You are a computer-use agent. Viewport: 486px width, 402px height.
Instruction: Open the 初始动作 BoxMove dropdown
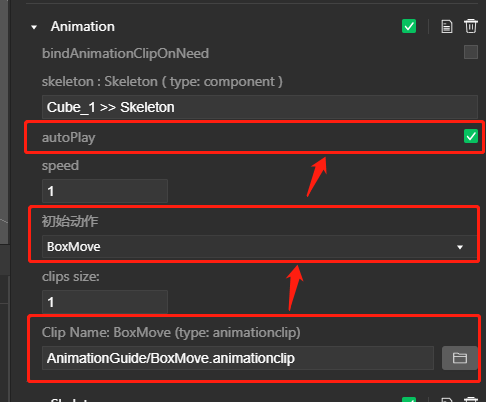pyautogui.click(x=260, y=247)
